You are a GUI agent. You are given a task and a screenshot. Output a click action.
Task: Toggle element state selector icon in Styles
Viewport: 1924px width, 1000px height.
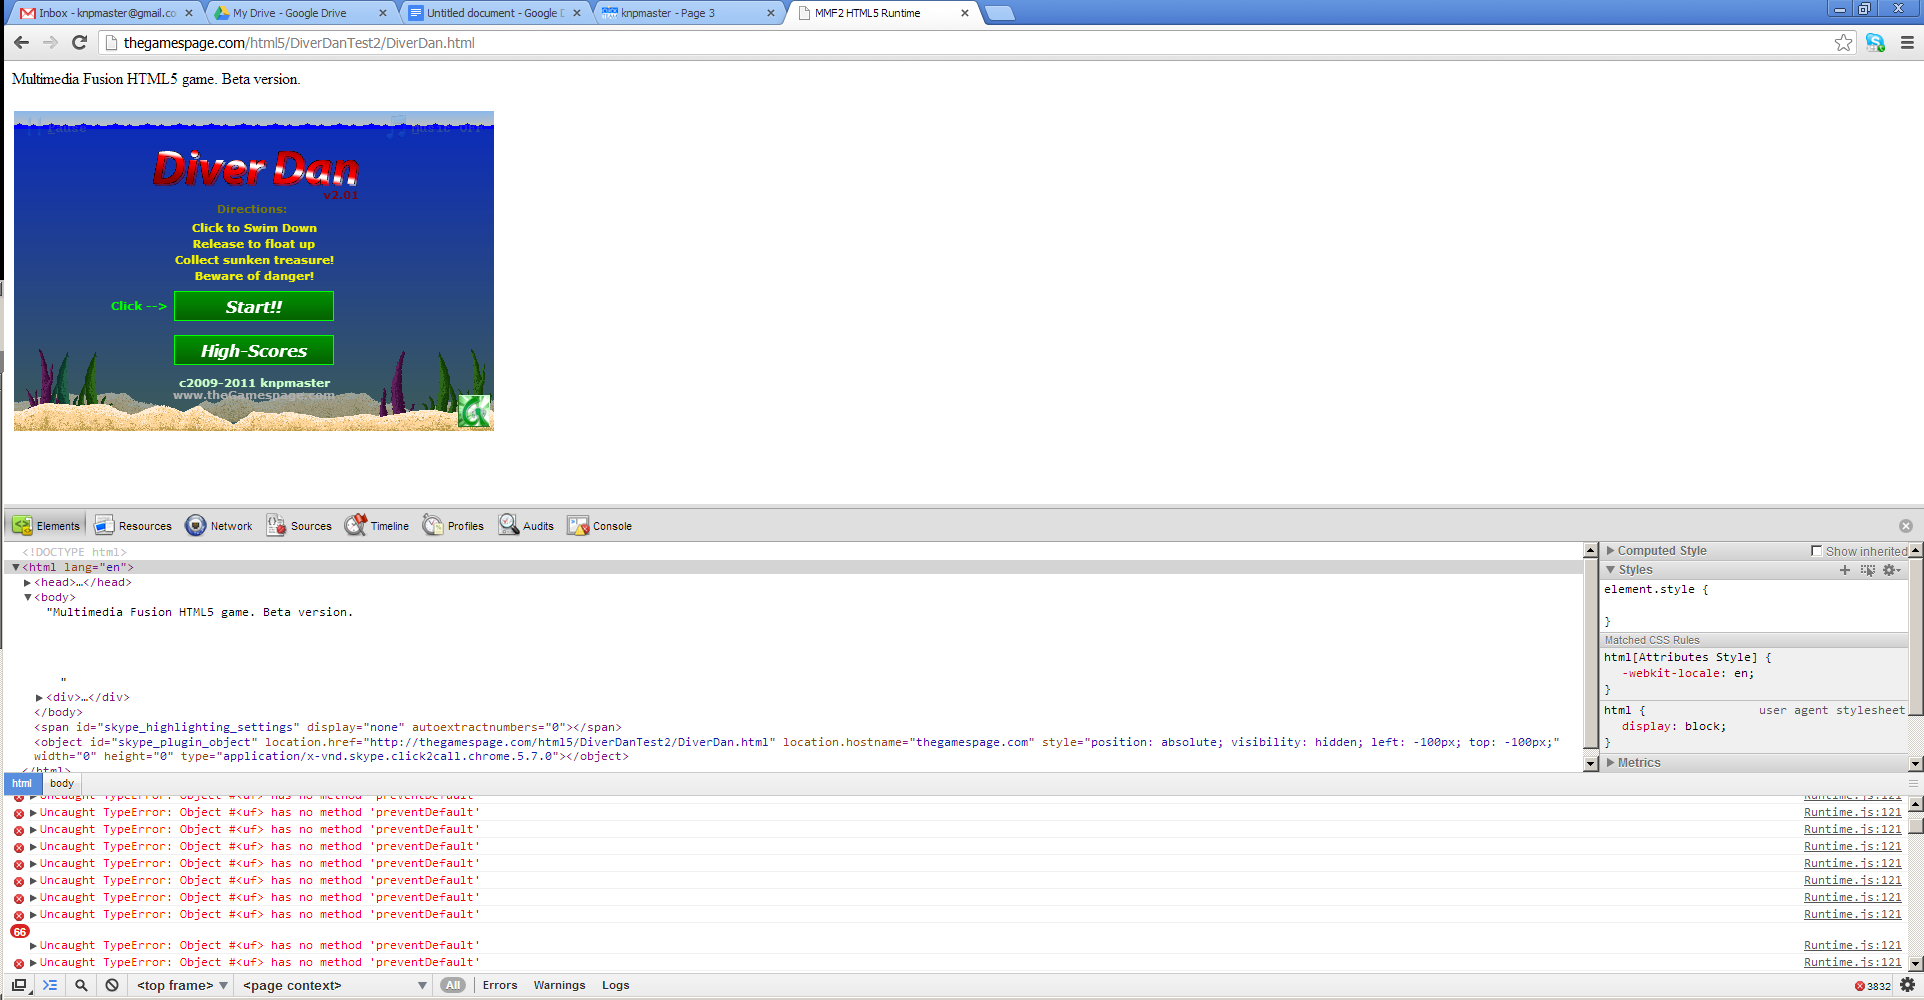[1867, 570]
